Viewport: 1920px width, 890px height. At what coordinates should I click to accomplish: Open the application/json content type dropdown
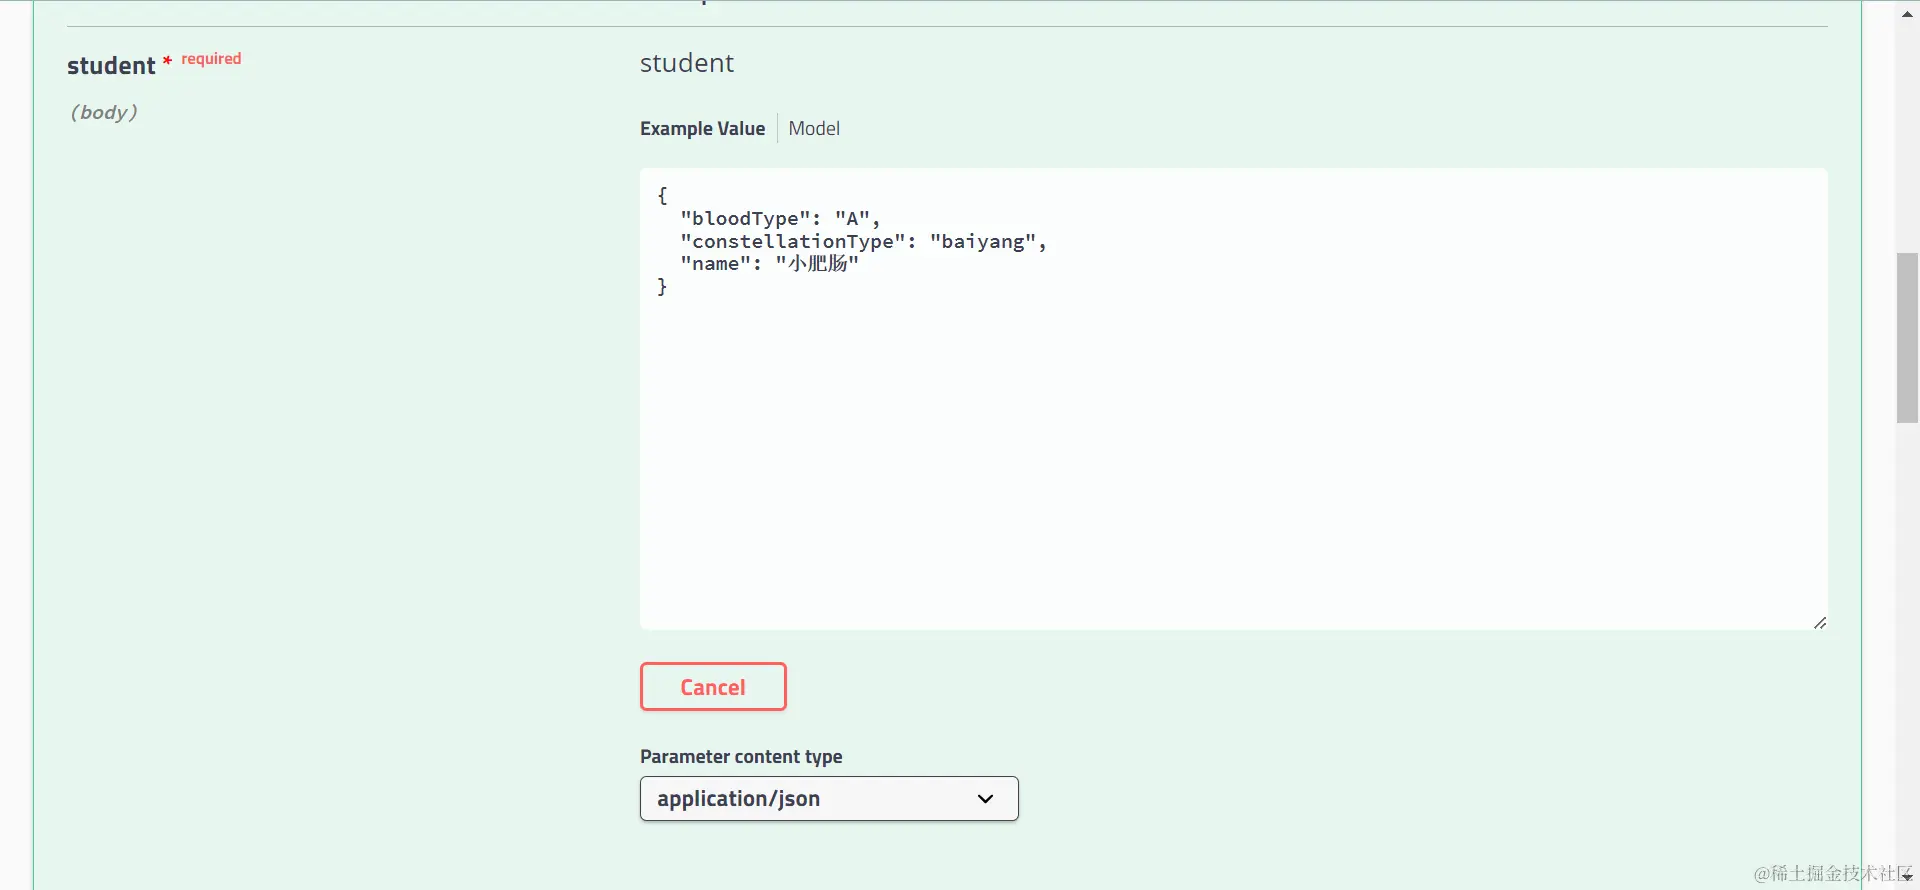[828, 798]
